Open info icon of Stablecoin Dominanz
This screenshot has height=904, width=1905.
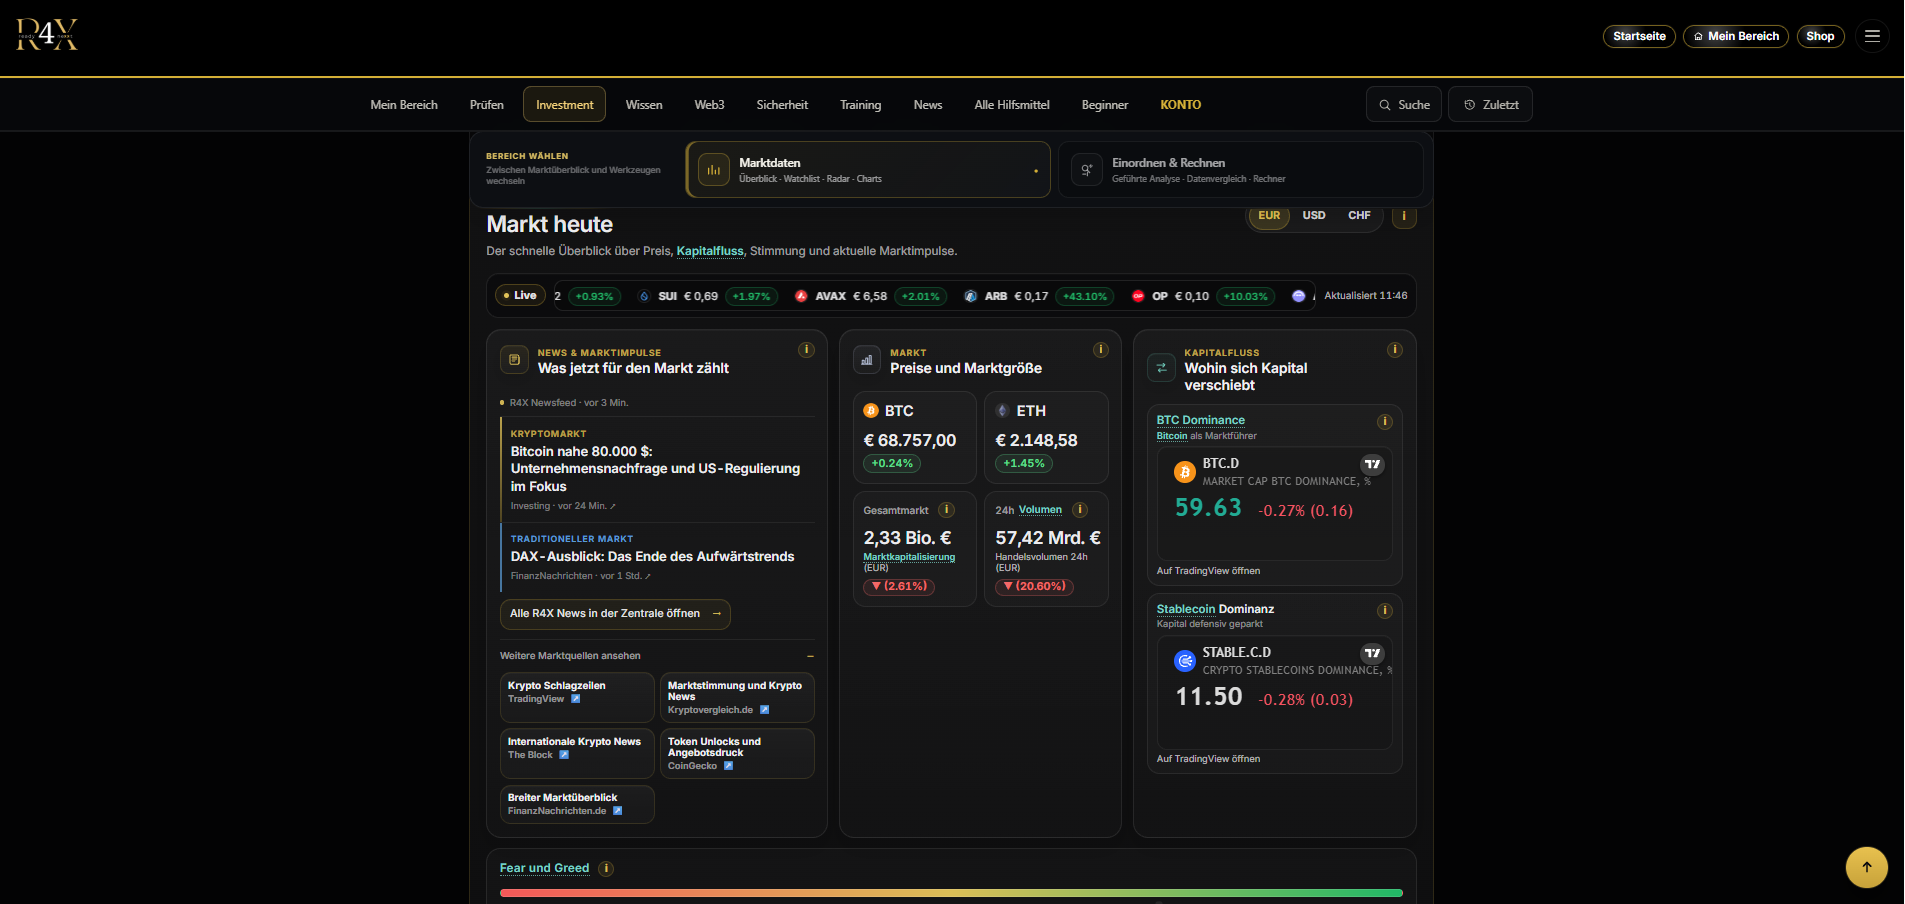(x=1384, y=611)
